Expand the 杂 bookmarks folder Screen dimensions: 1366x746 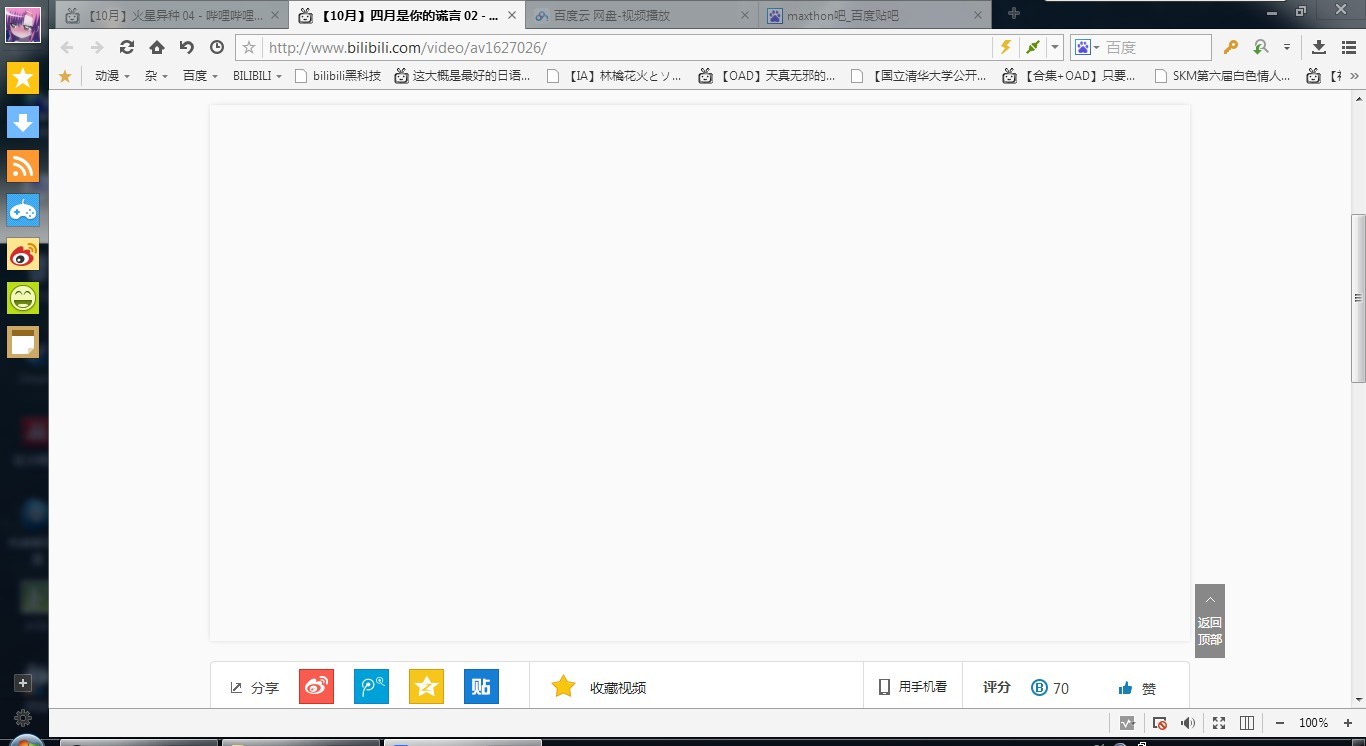(156, 76)
